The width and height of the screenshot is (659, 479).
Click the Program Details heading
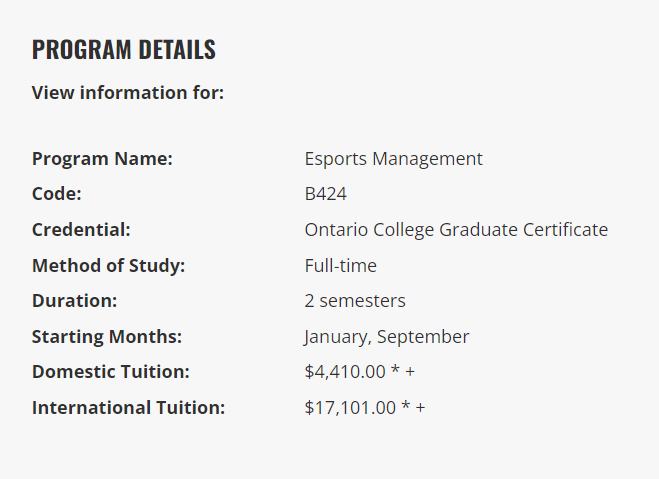123,49
